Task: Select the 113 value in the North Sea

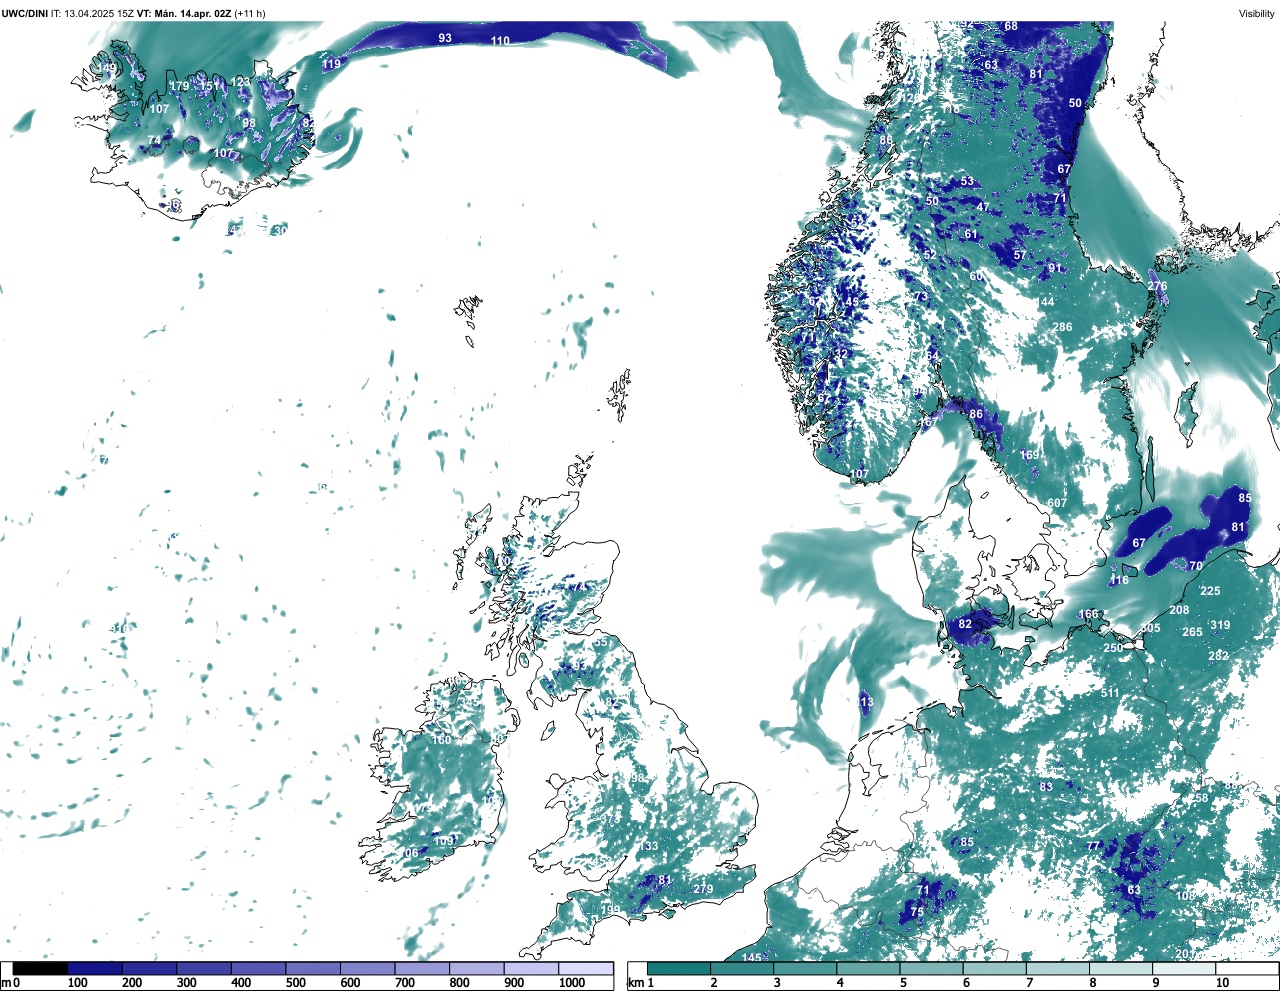Action: (864, 702)
